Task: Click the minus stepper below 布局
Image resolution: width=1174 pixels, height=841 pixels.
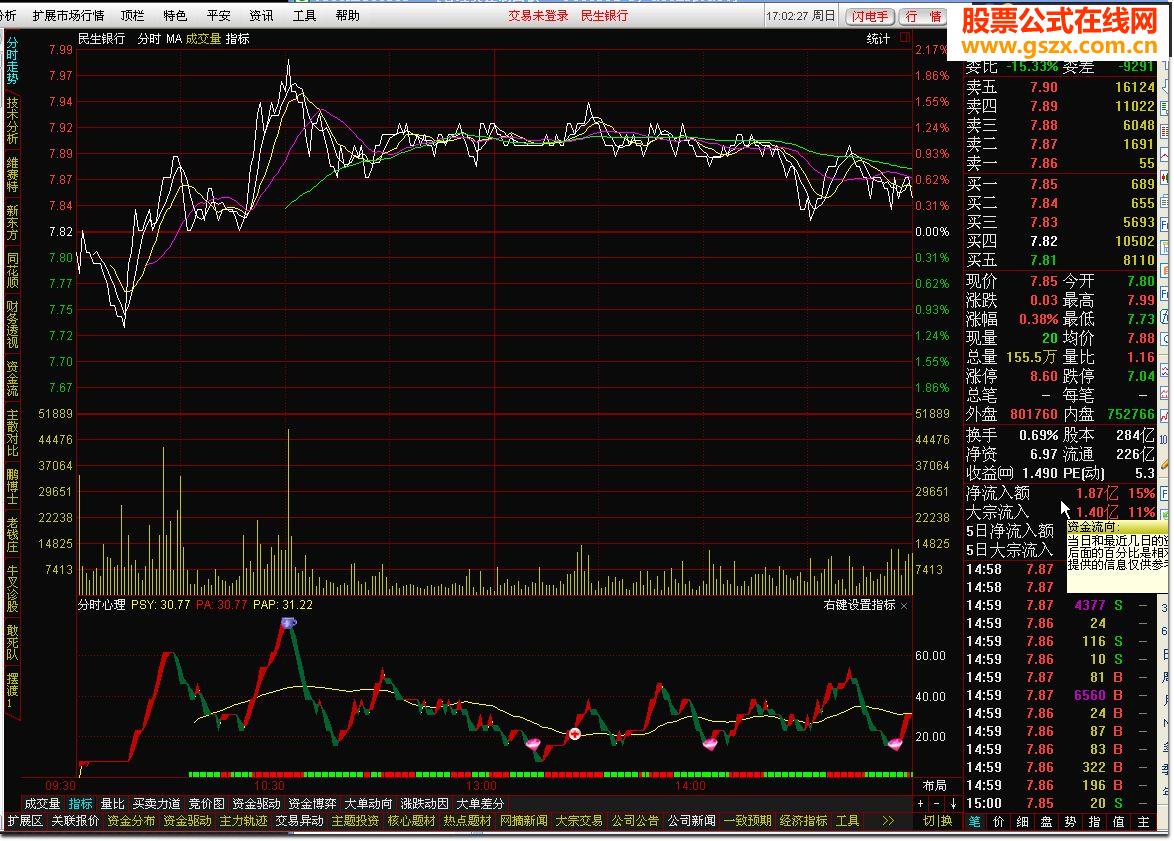Action: [937, 804]
